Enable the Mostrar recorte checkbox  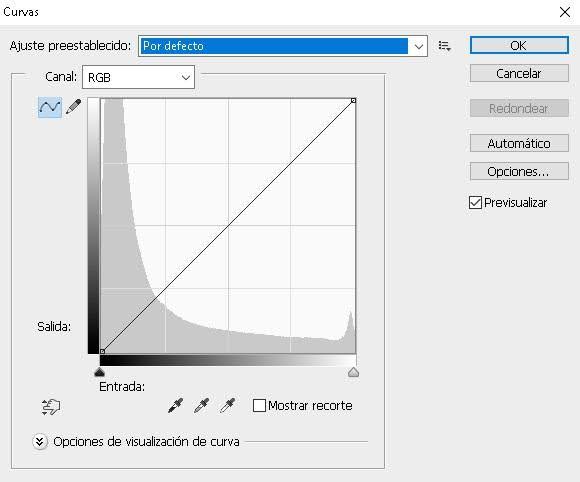point(259,405)
